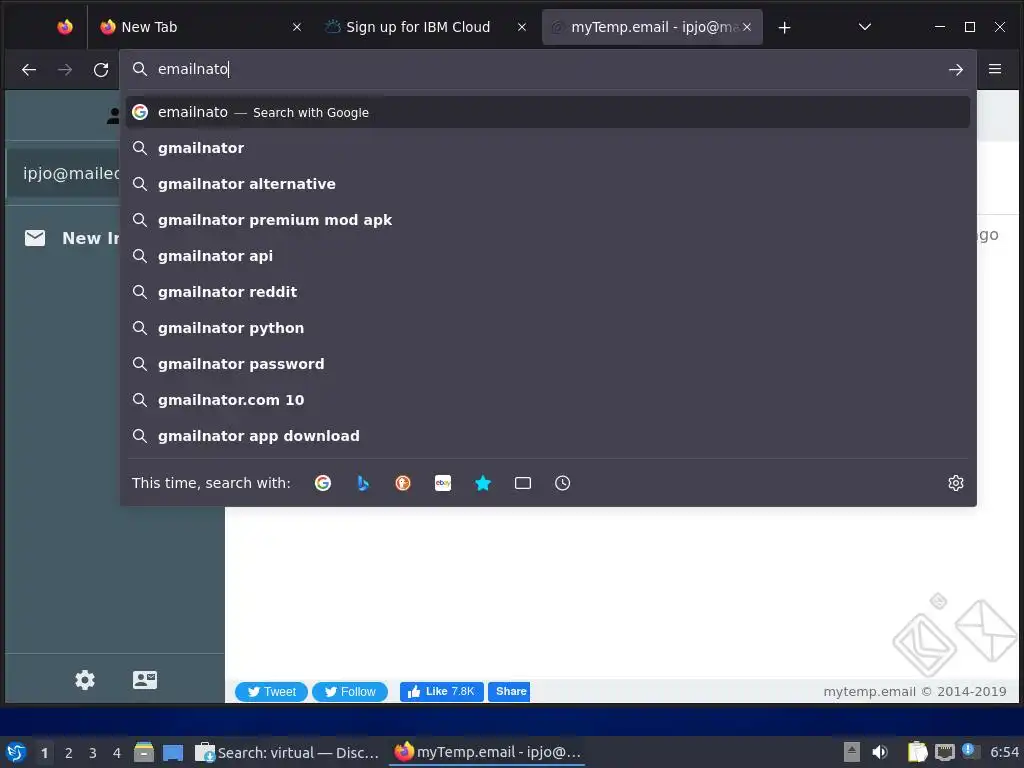
Task: Close the myTemp.email tab
Action: coord(746,27)
